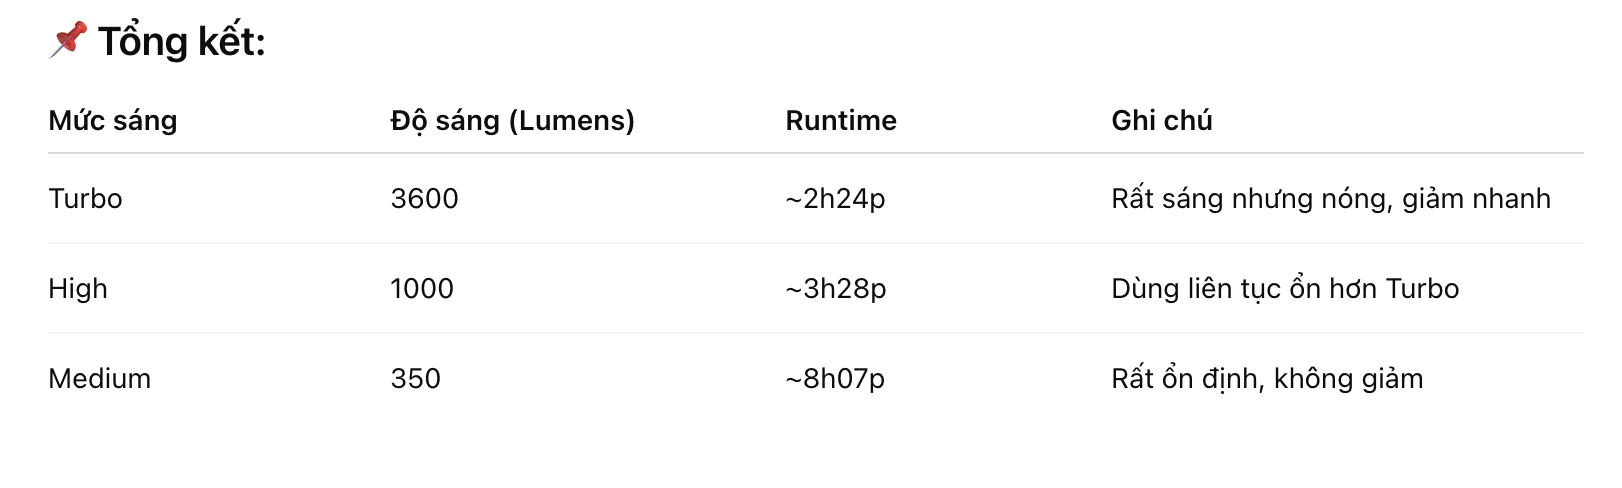
Task: Select the 'Medium' row label
Action: [x=99, y=379]
